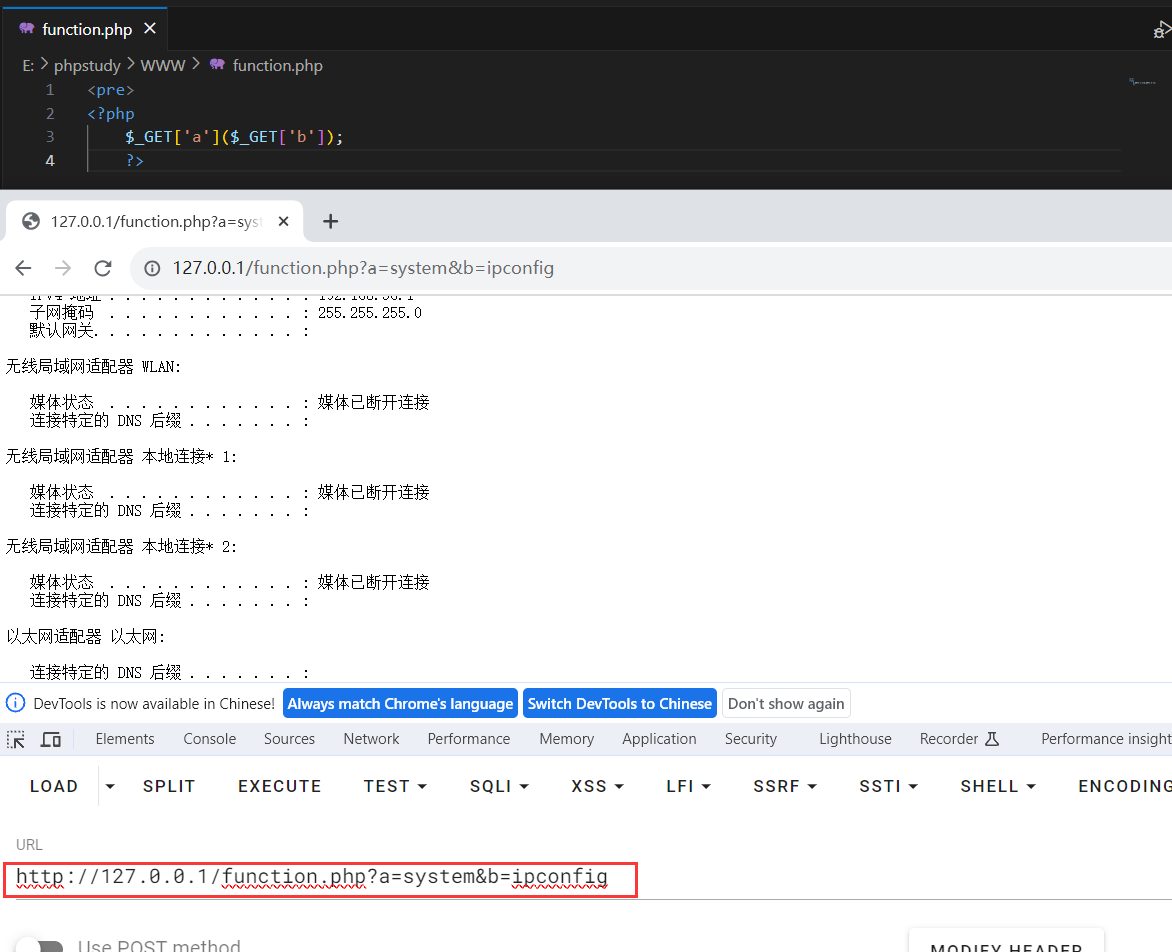Click the code minimap in the editor
1172x952 pixels.
coord(1142,81)
